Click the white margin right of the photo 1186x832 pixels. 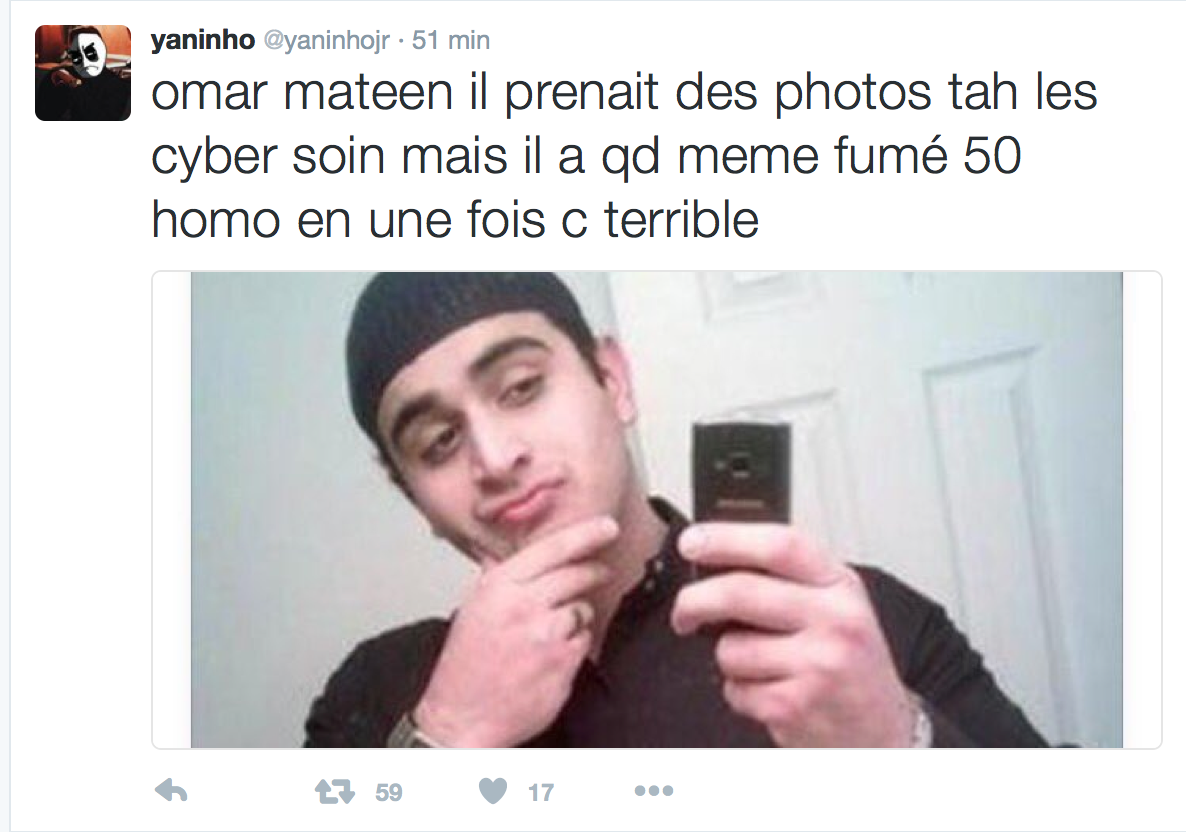pos(1142,510)
